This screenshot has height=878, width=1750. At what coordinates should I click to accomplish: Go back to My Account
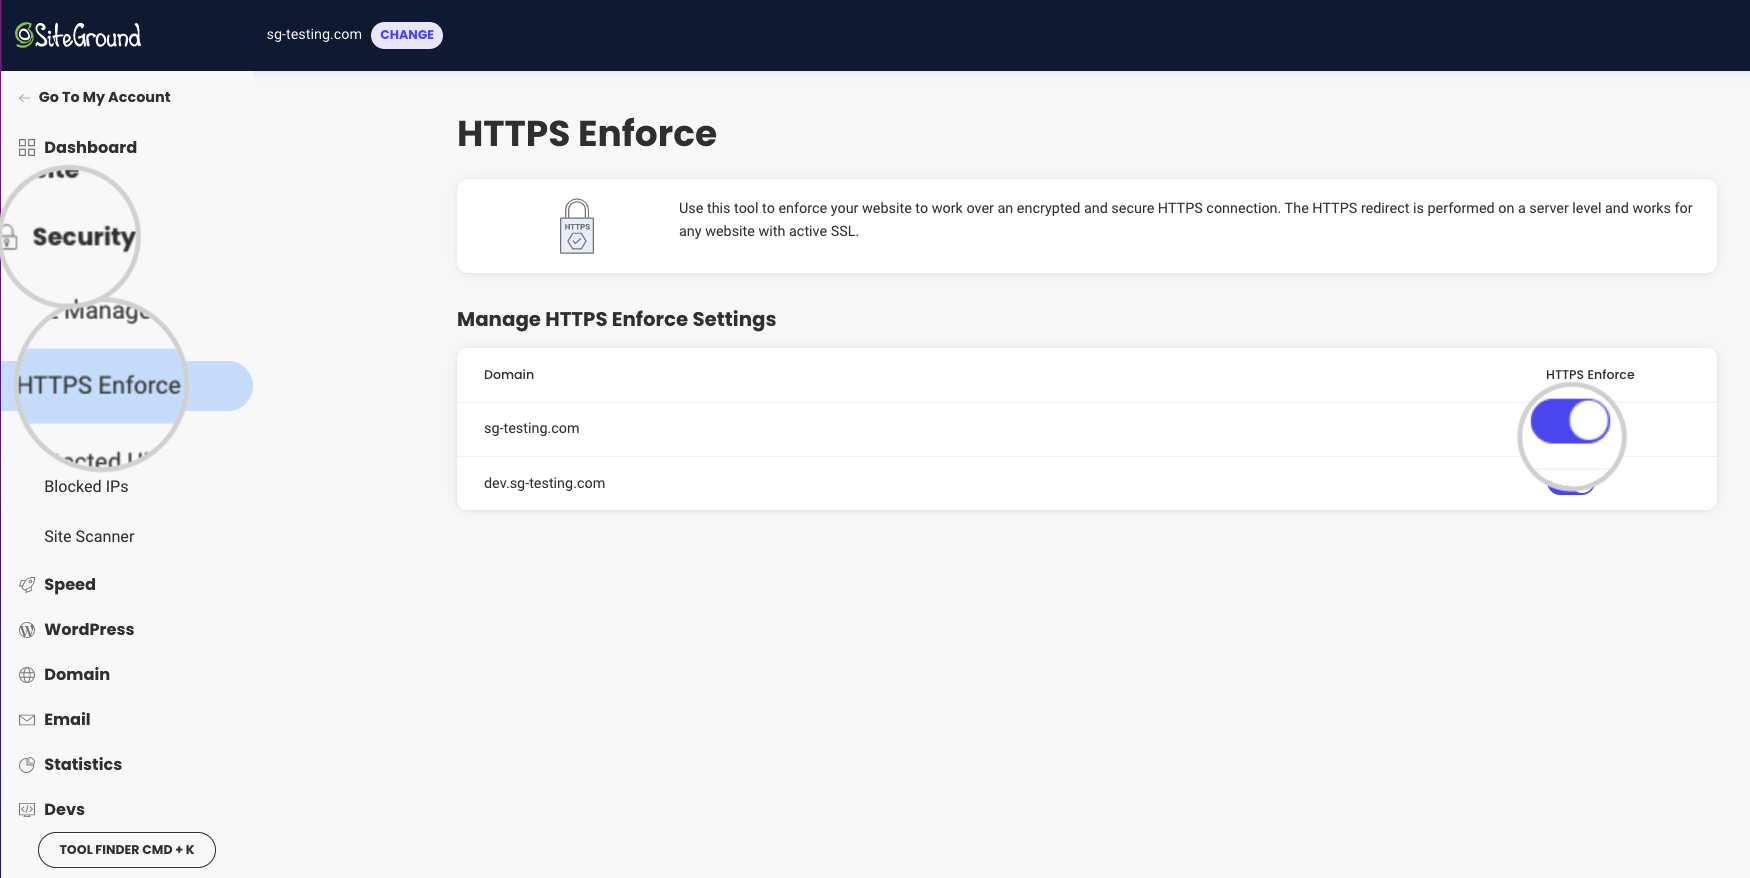(x=104, y=97)
